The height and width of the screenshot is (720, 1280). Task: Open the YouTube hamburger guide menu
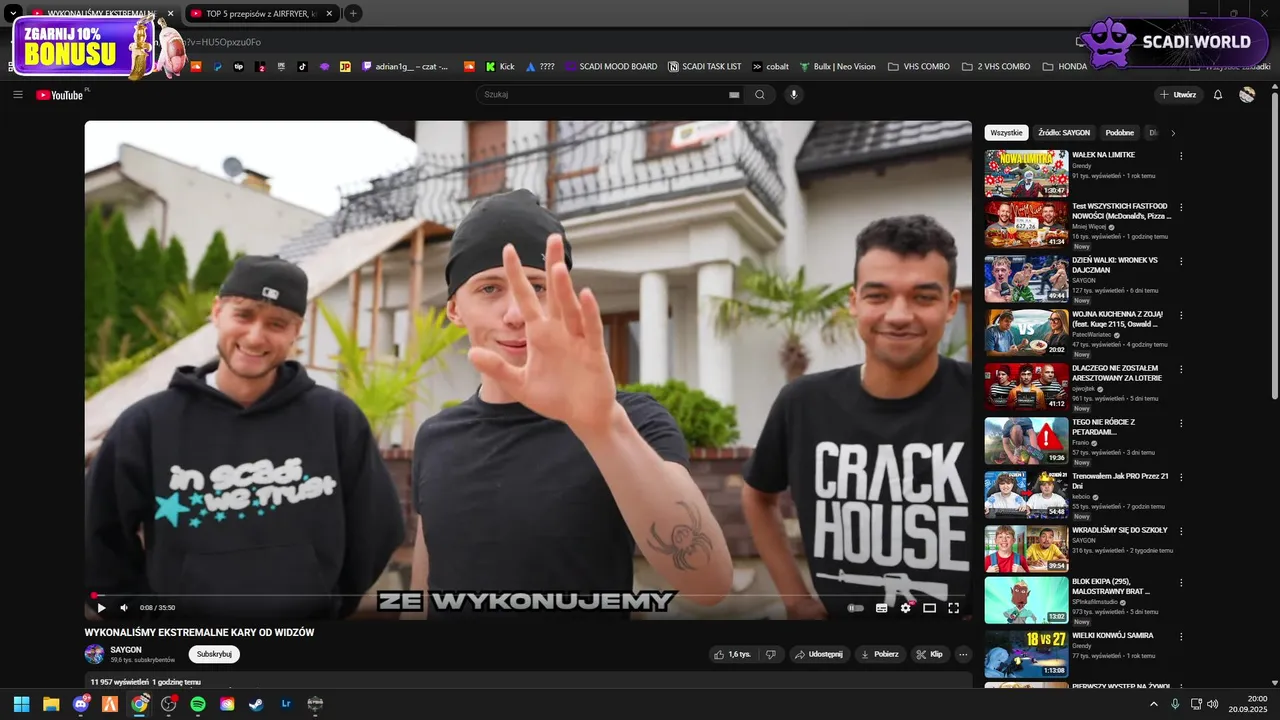[18, 95]
